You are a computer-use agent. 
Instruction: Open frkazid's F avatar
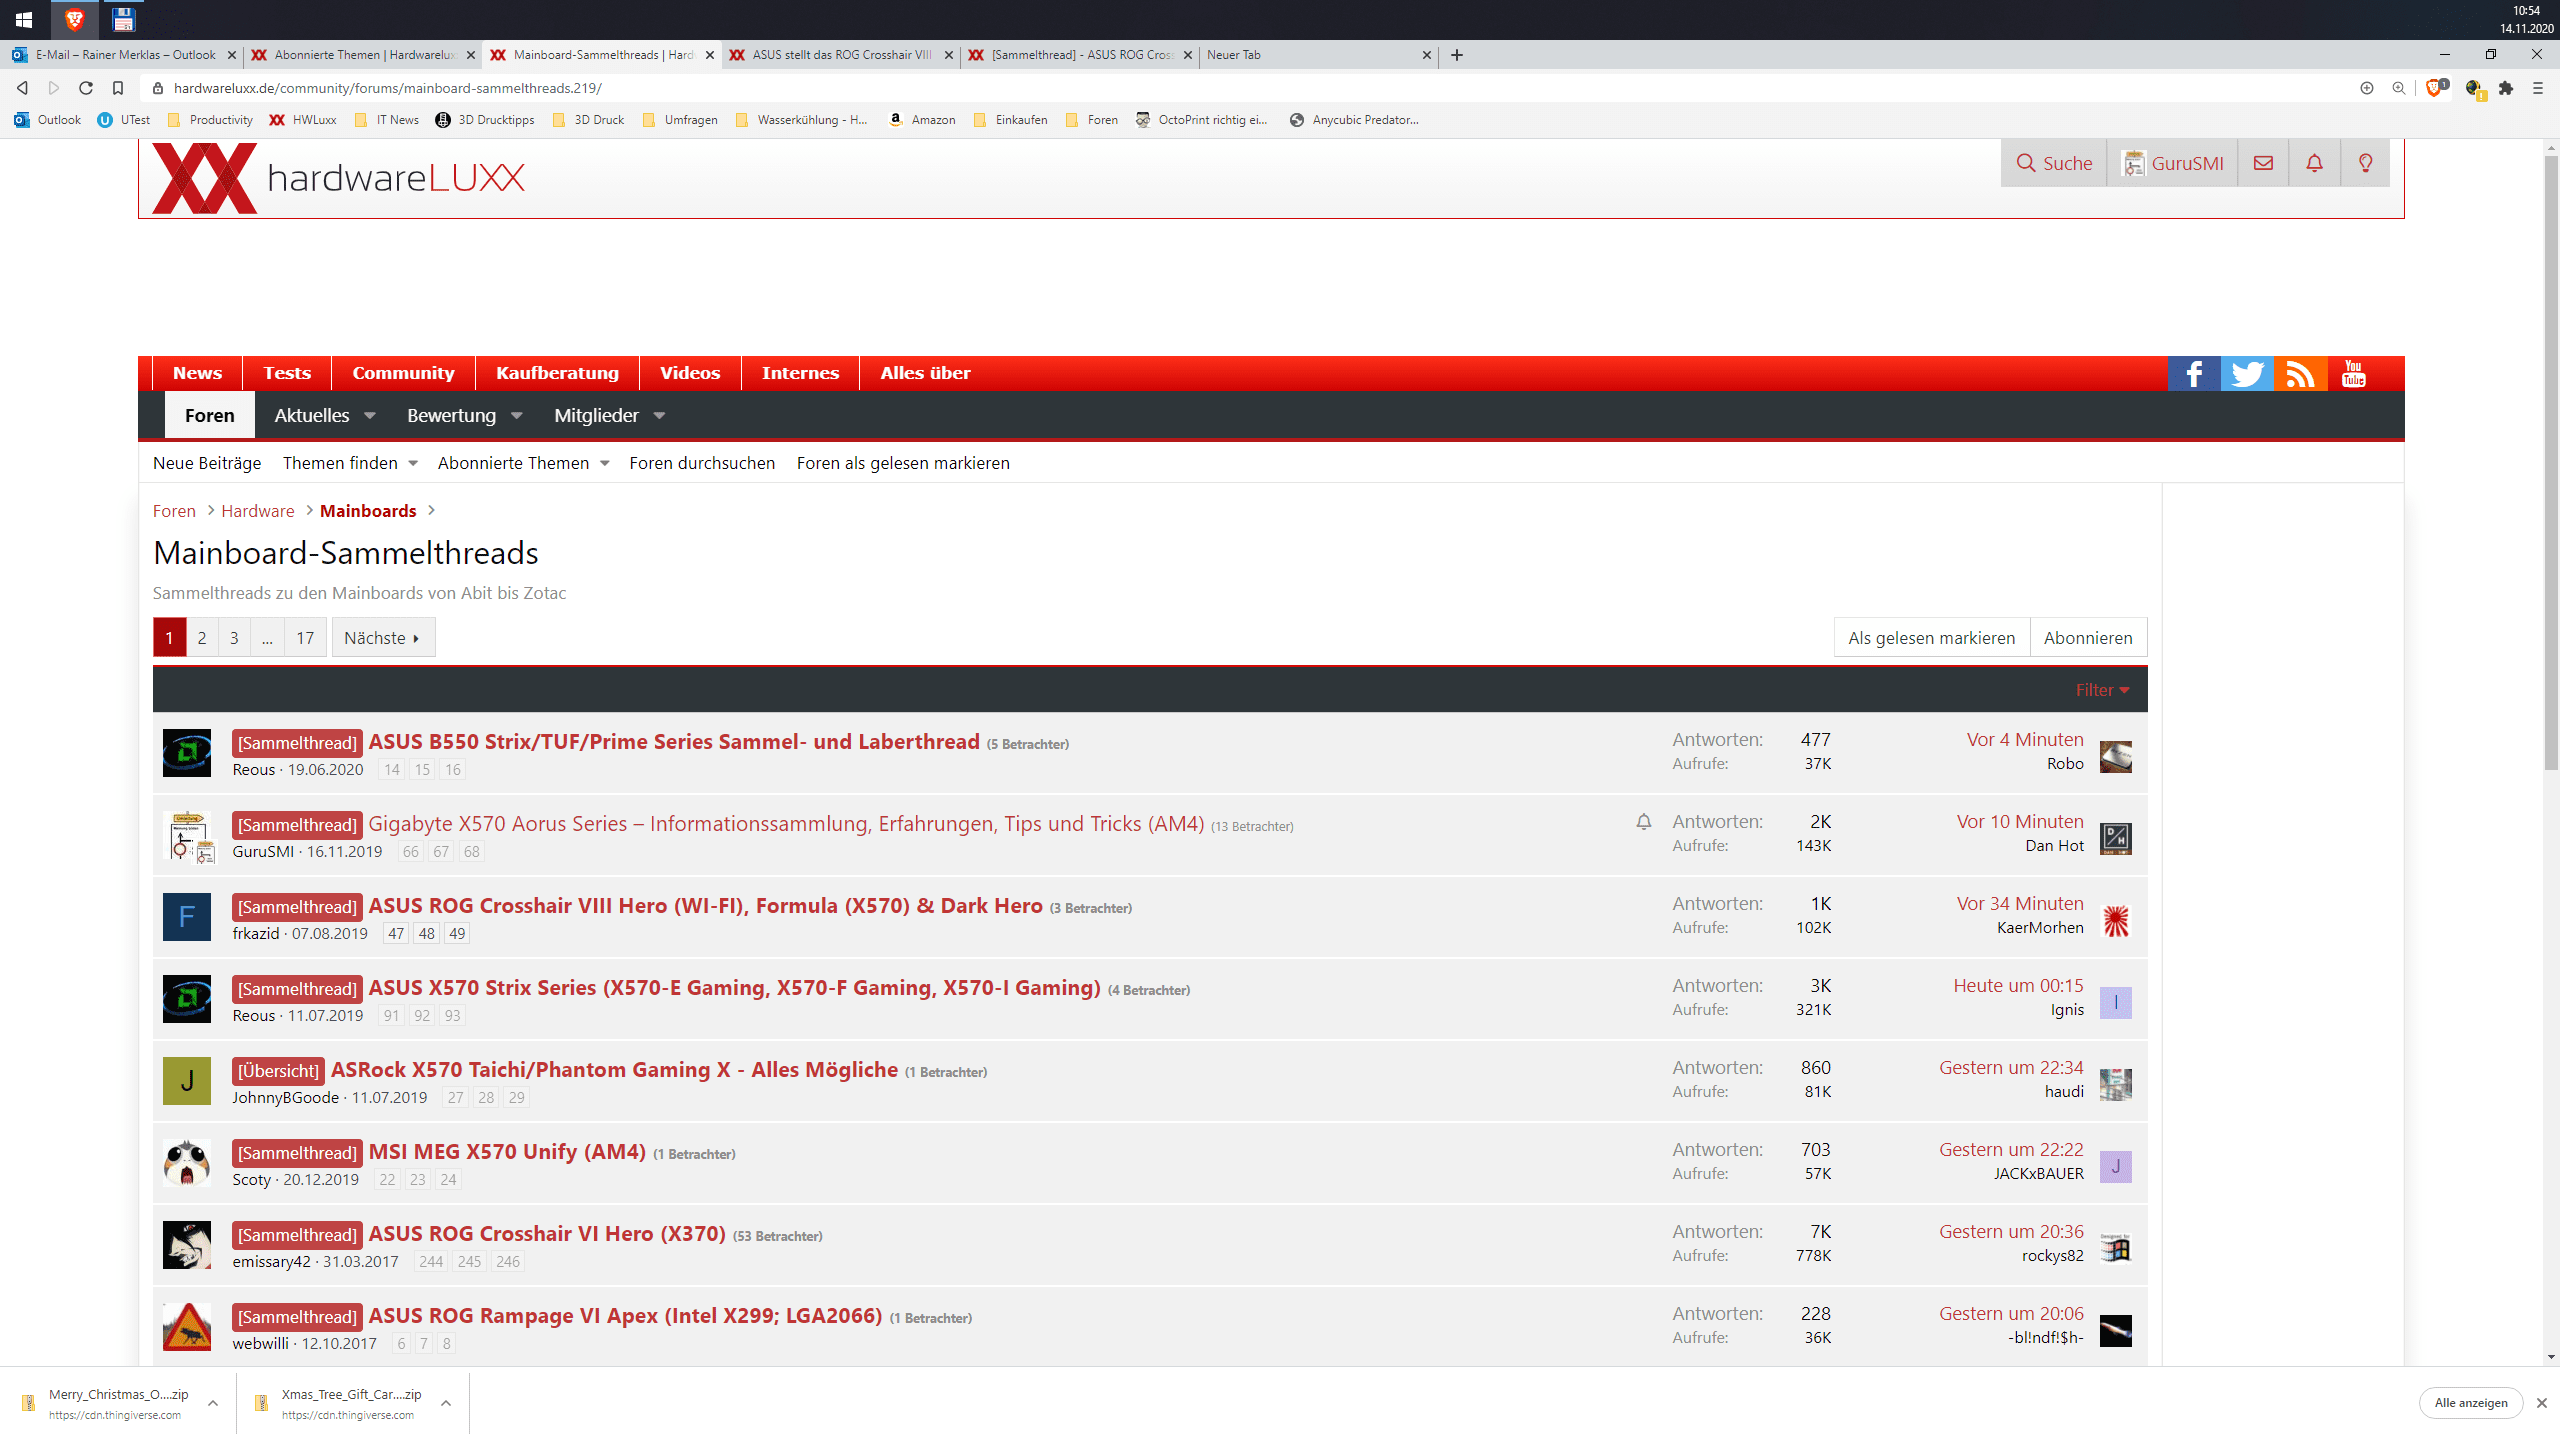(187, 917)
